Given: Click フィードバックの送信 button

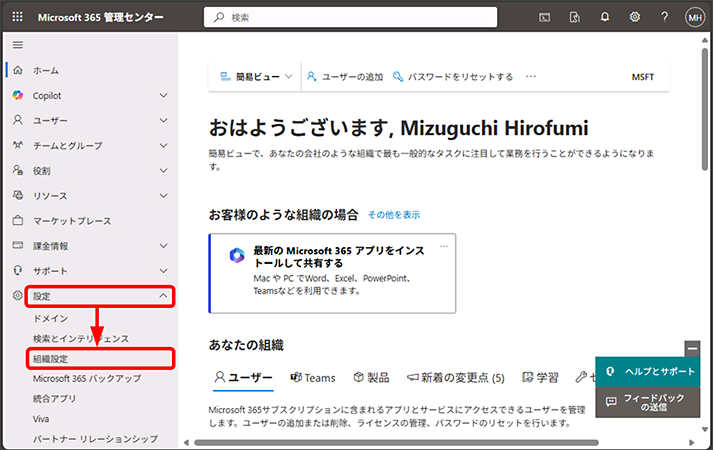Looking at the screenshot, I should [x=648, y=402].
